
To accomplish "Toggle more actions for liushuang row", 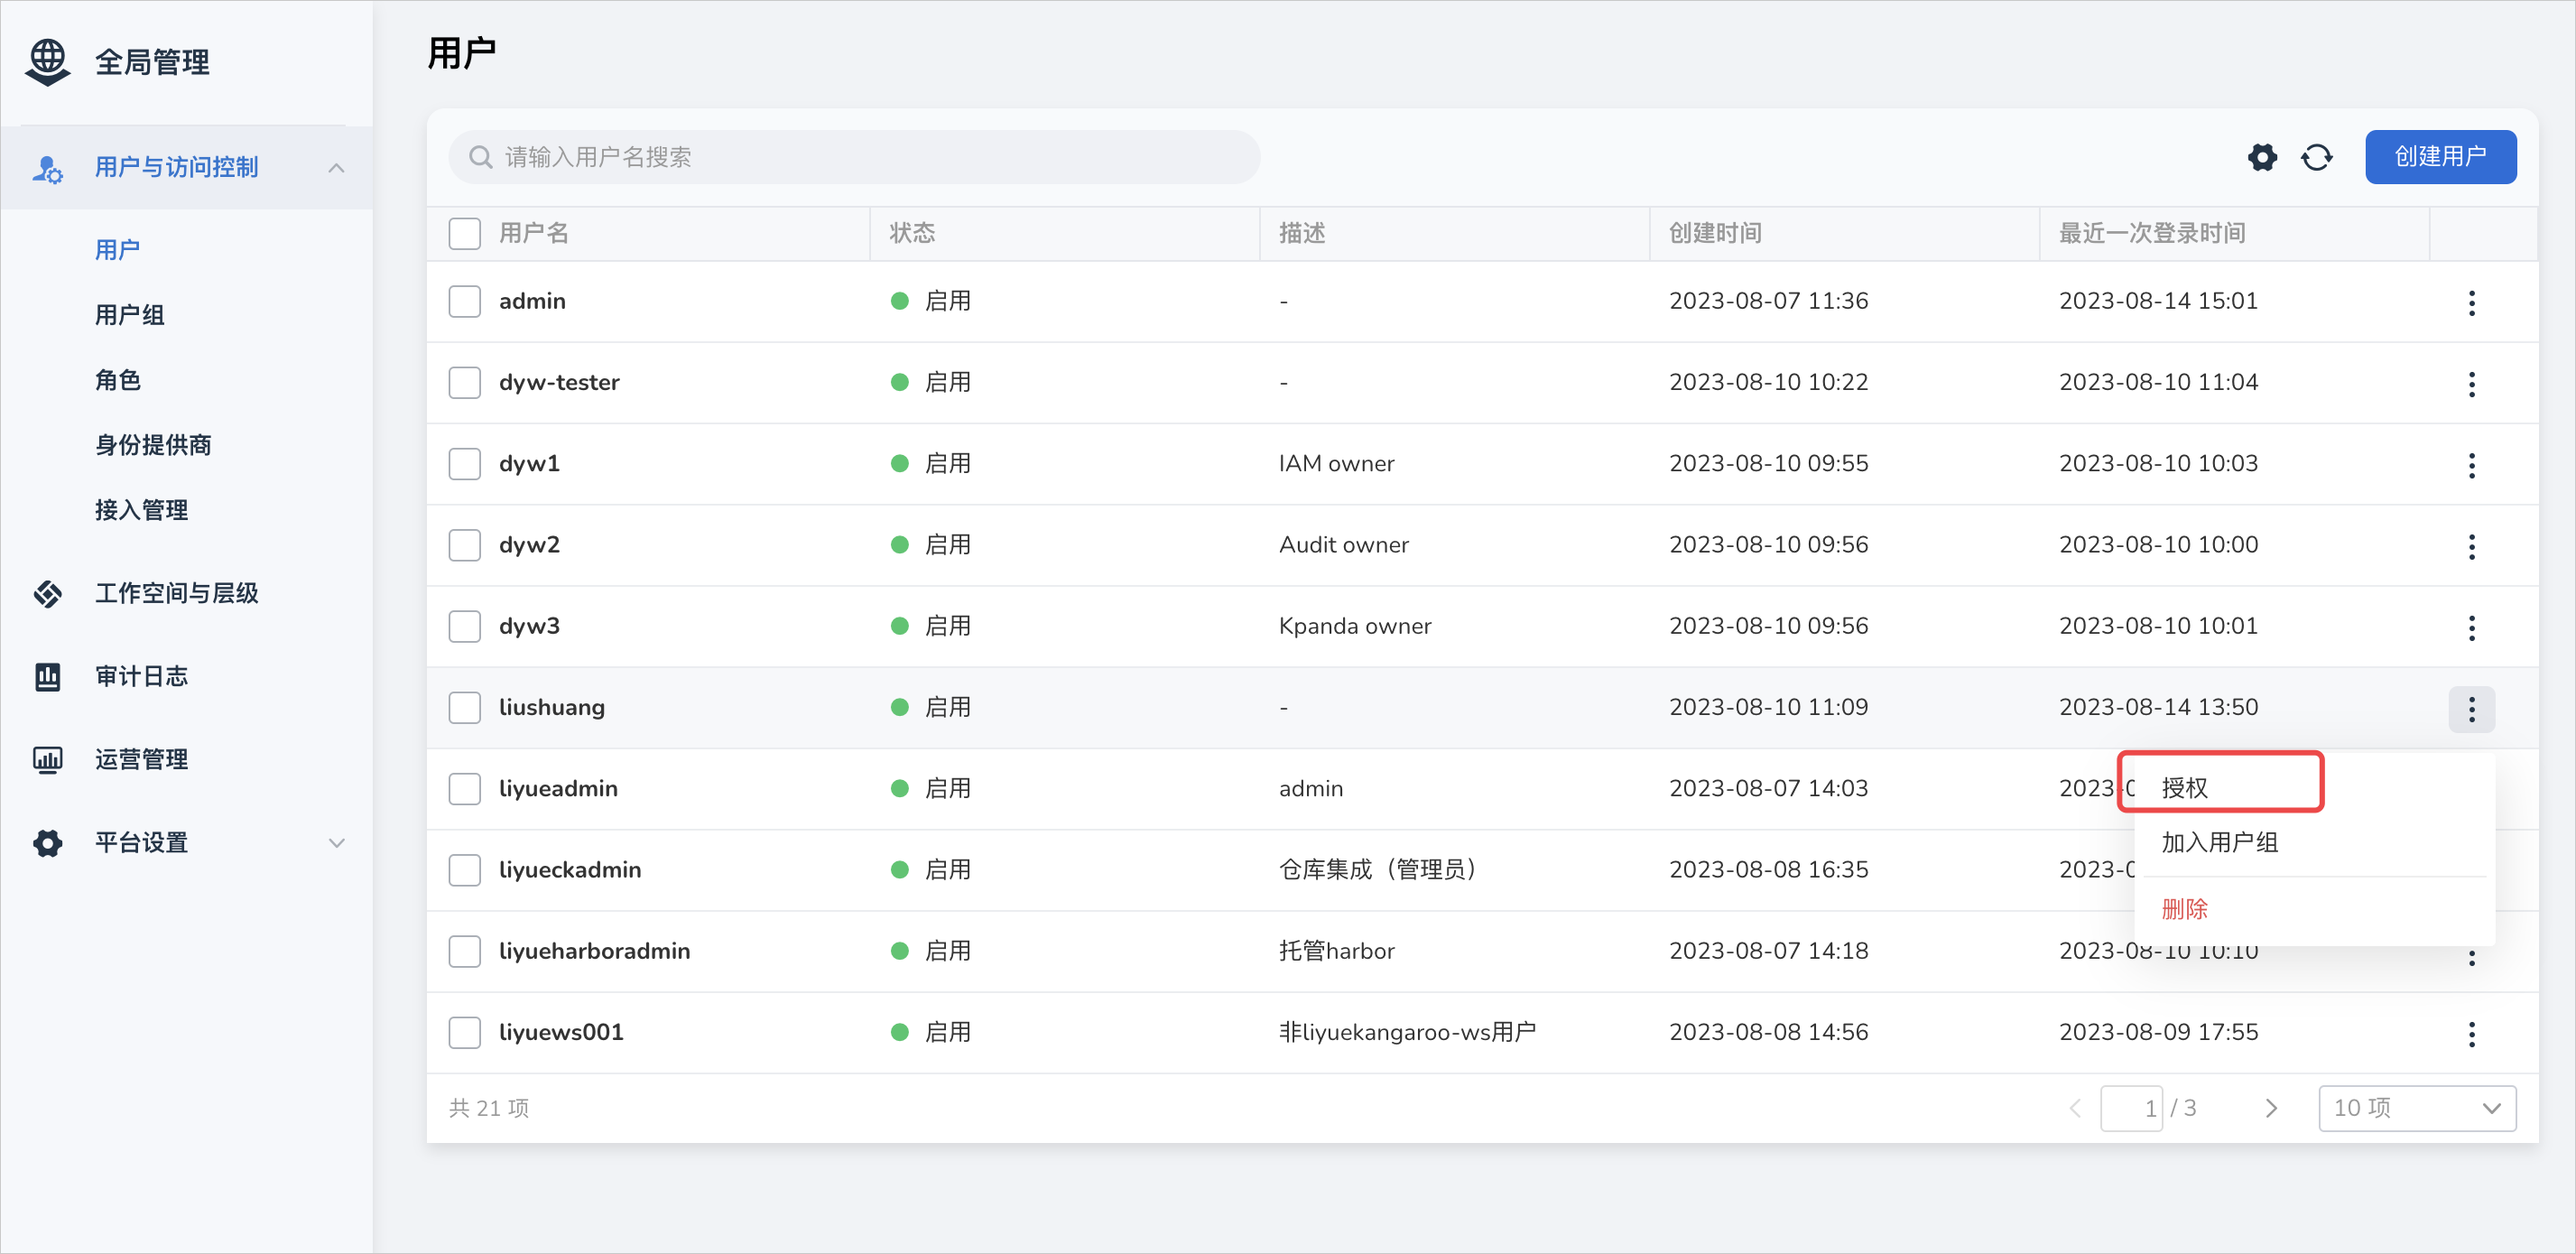I will (2471, 709).
